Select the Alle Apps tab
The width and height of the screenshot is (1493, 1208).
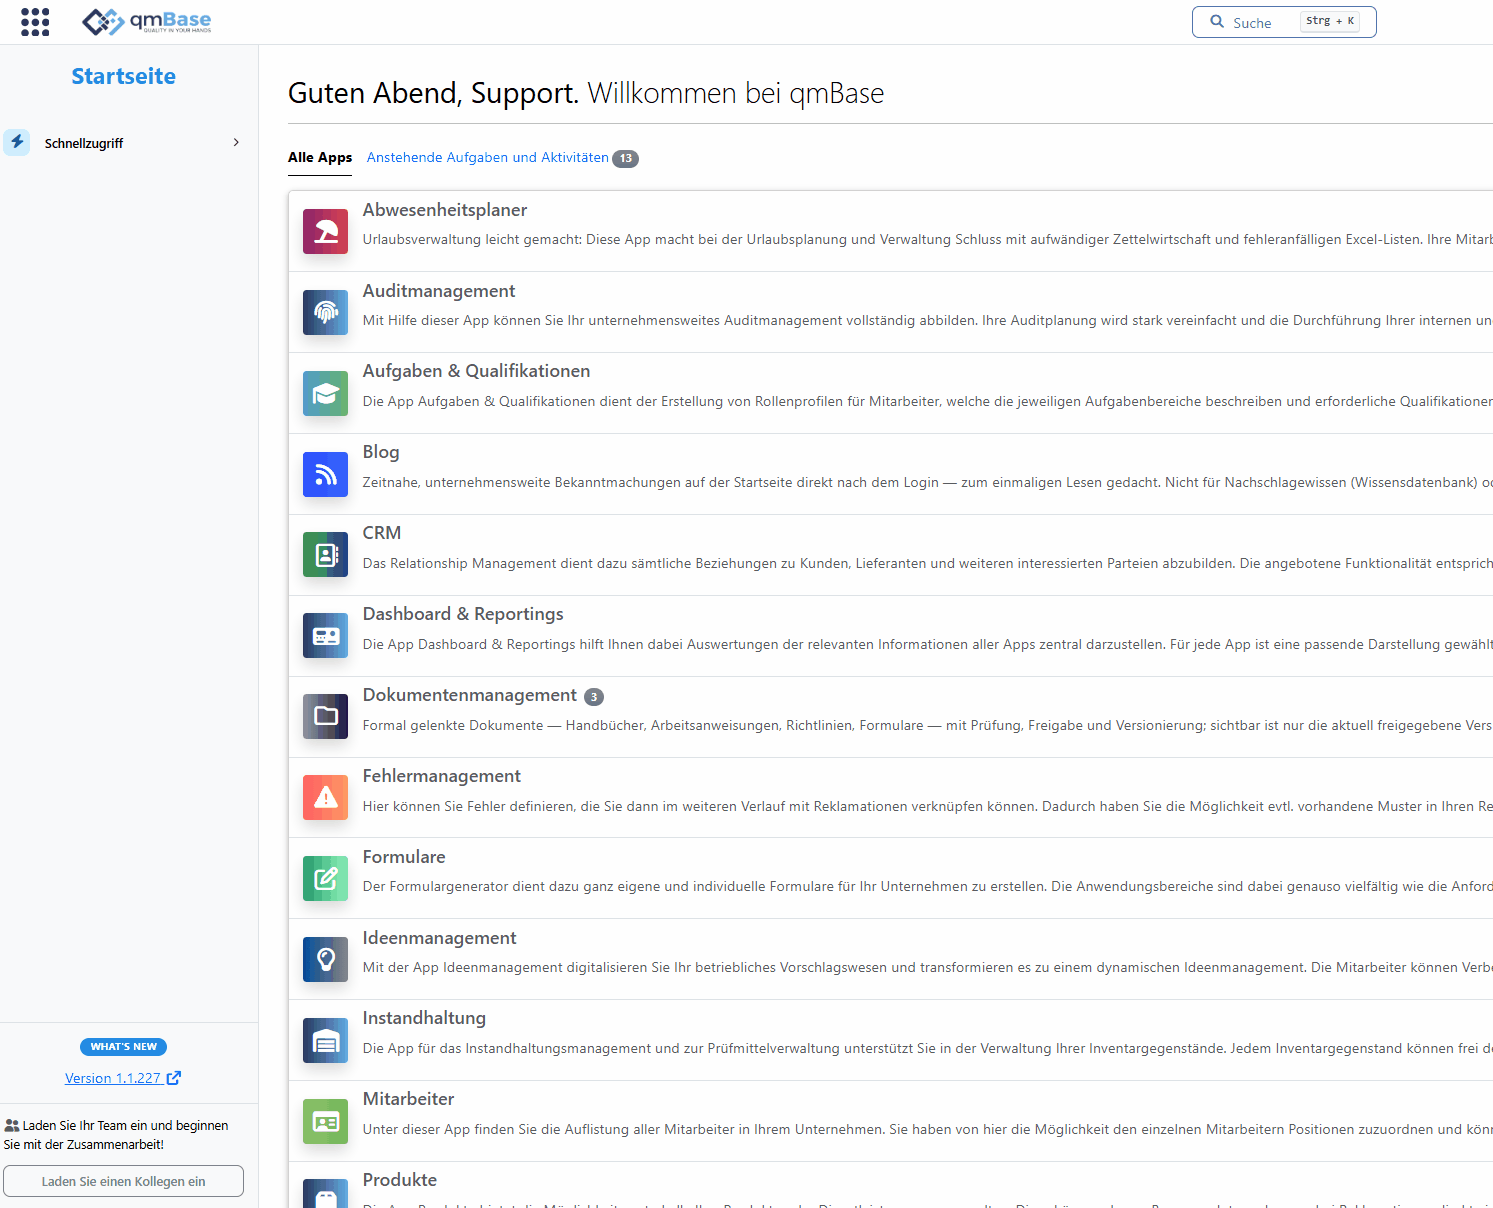(320, 157)
